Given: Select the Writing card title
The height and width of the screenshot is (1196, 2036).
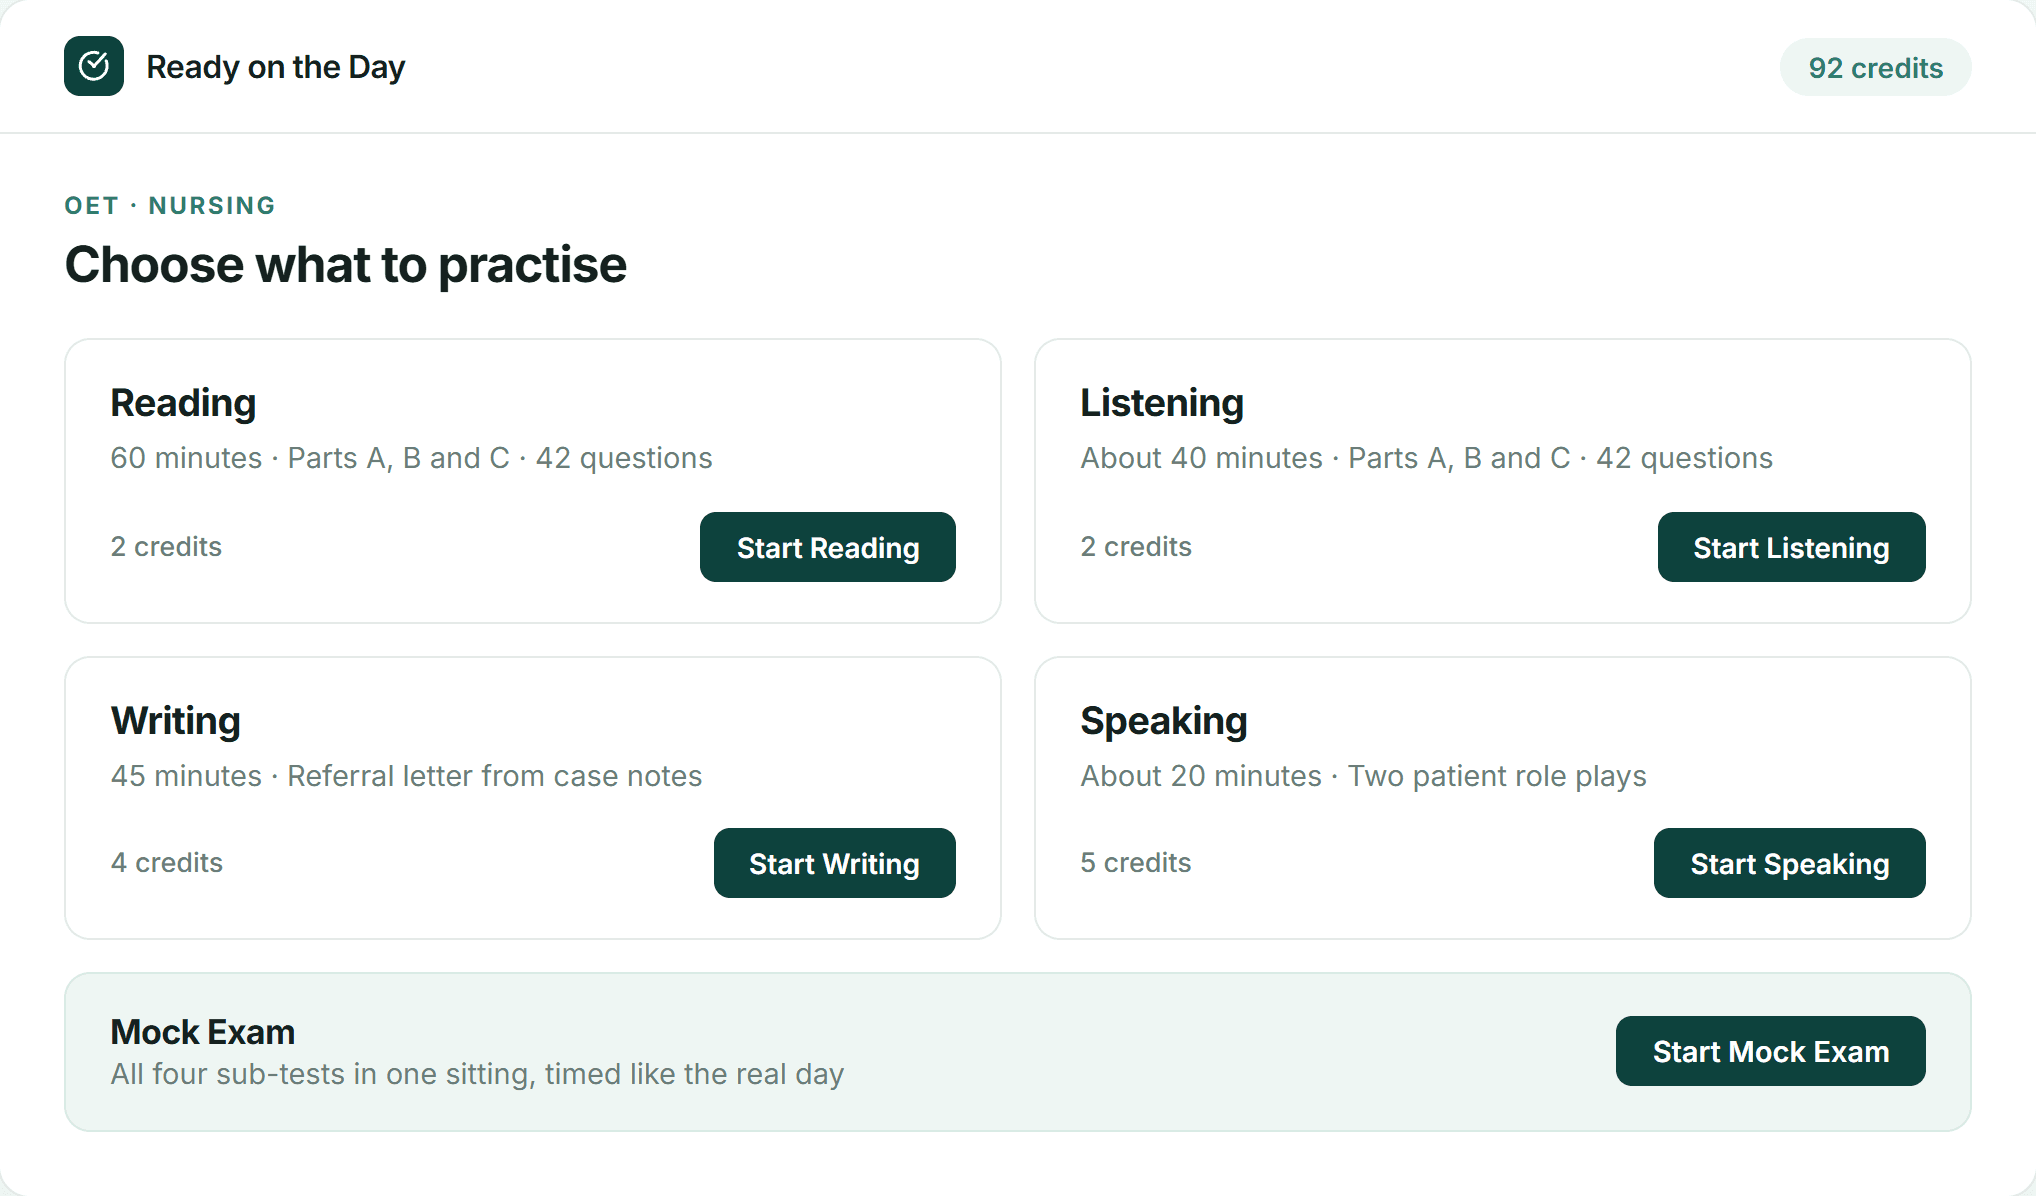Looking at the screenshot, I should (175, 721).
